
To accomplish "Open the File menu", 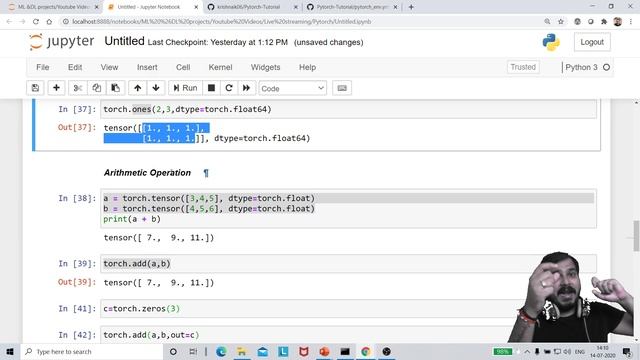I will pyautogui.click(x=42, y=67).
